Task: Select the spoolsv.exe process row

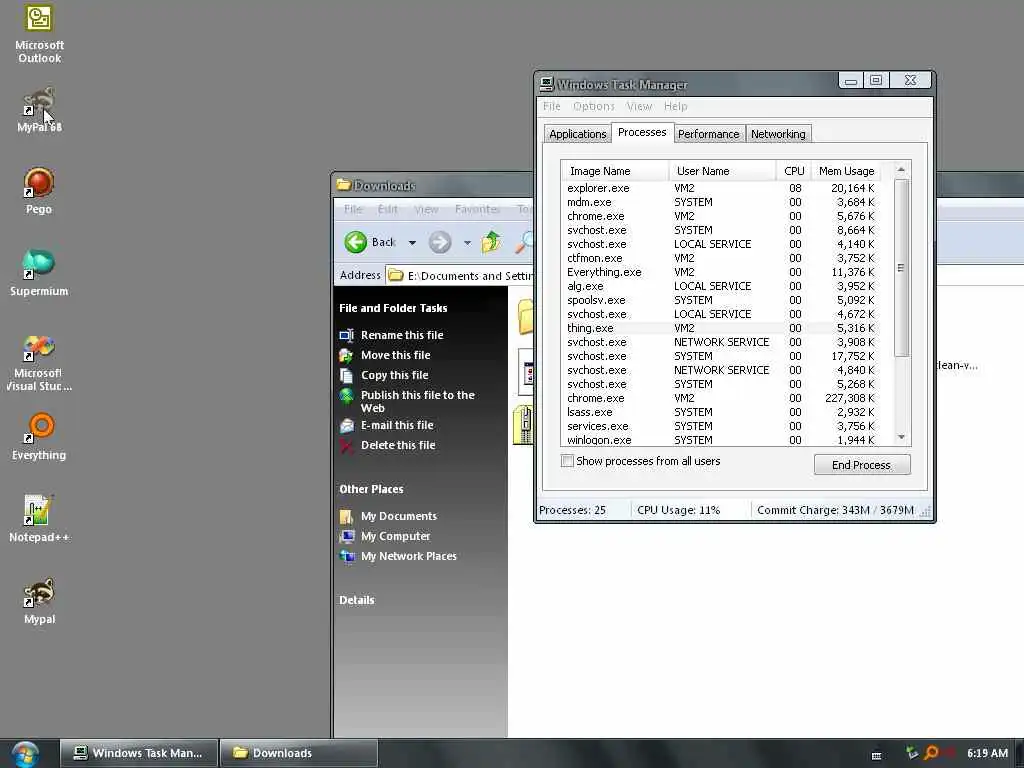Action: [x=722, y=300]
